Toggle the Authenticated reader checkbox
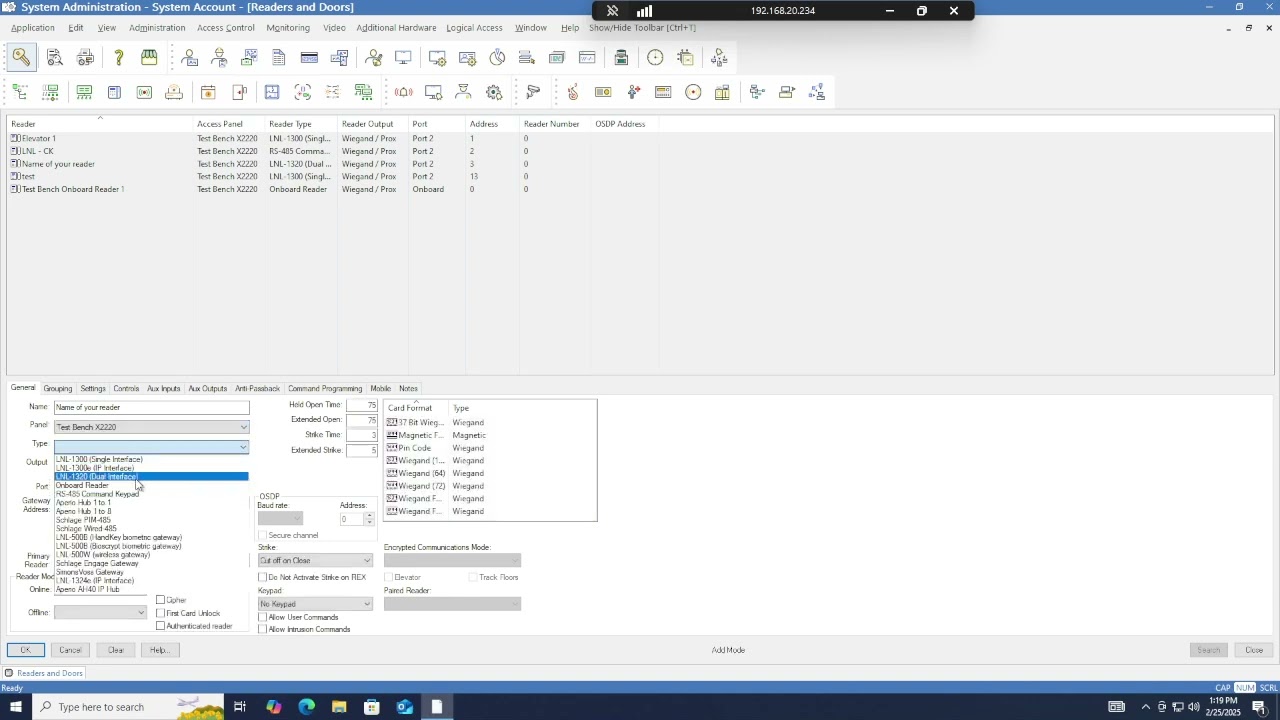The height and width of the screenshot is (720, 1280). click(x=160, y=626)
